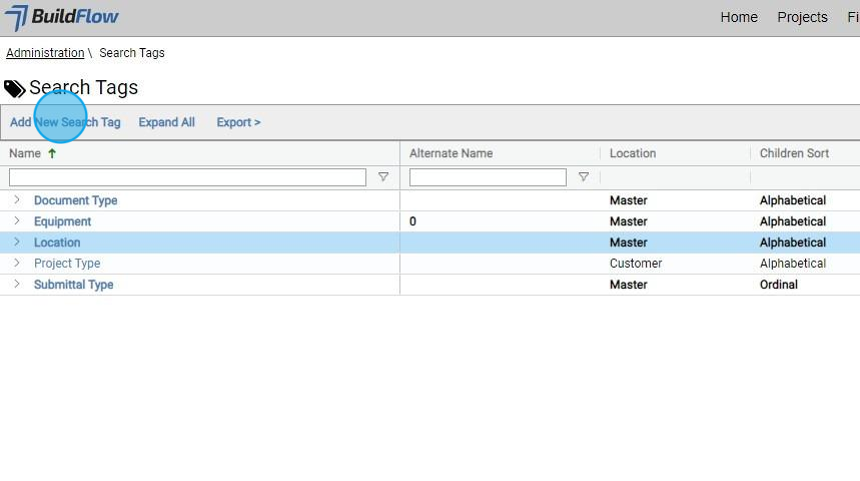Open the Home menu
Screen dimensions: 860x481
point(739,17)
